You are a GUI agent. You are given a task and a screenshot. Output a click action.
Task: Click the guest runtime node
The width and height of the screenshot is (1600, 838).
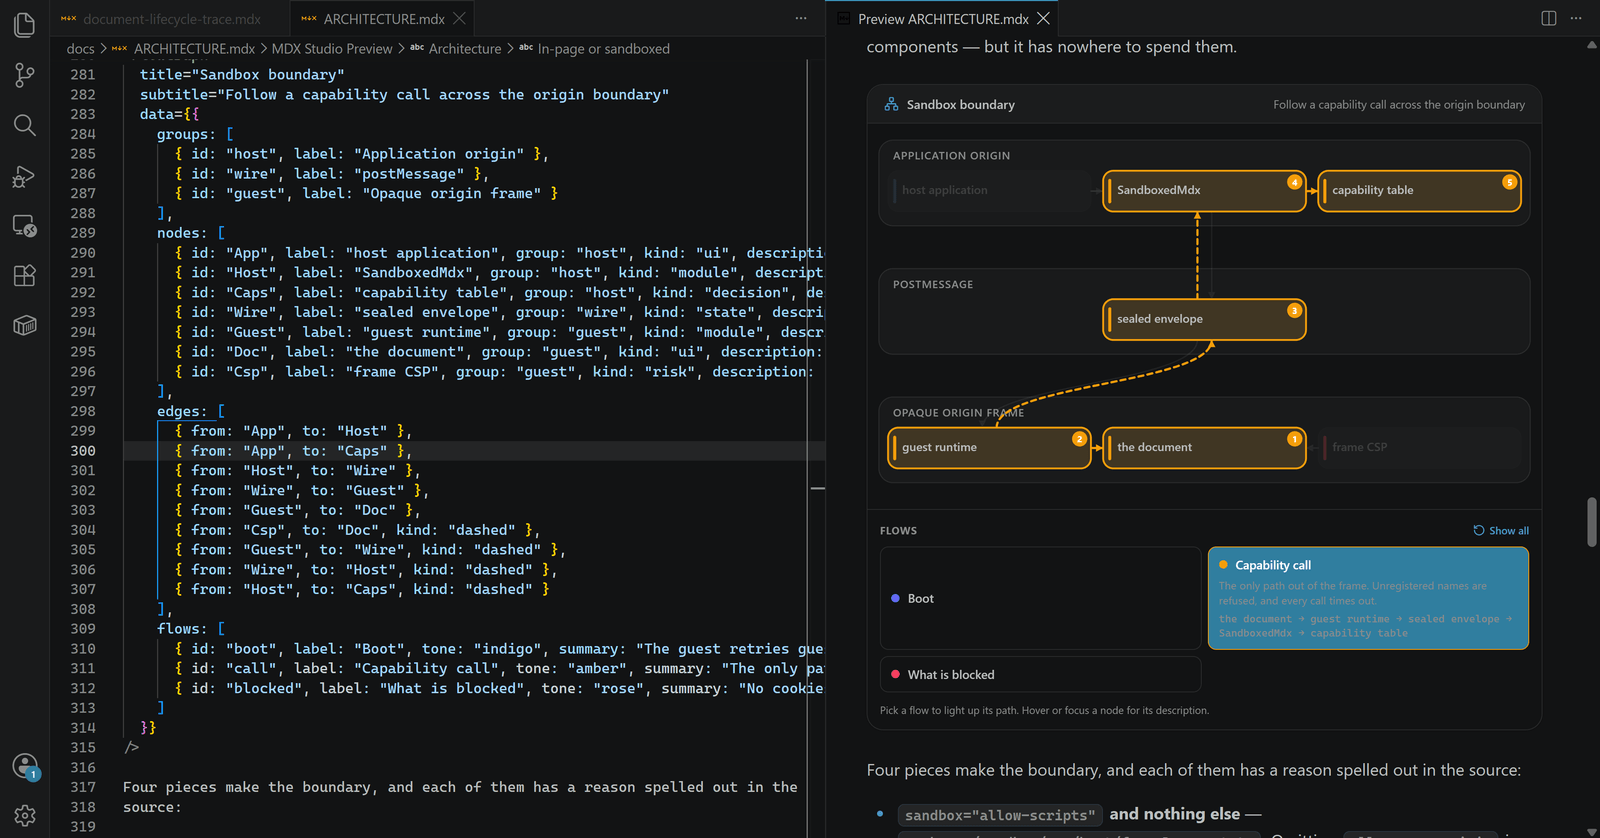coord(989,447)
